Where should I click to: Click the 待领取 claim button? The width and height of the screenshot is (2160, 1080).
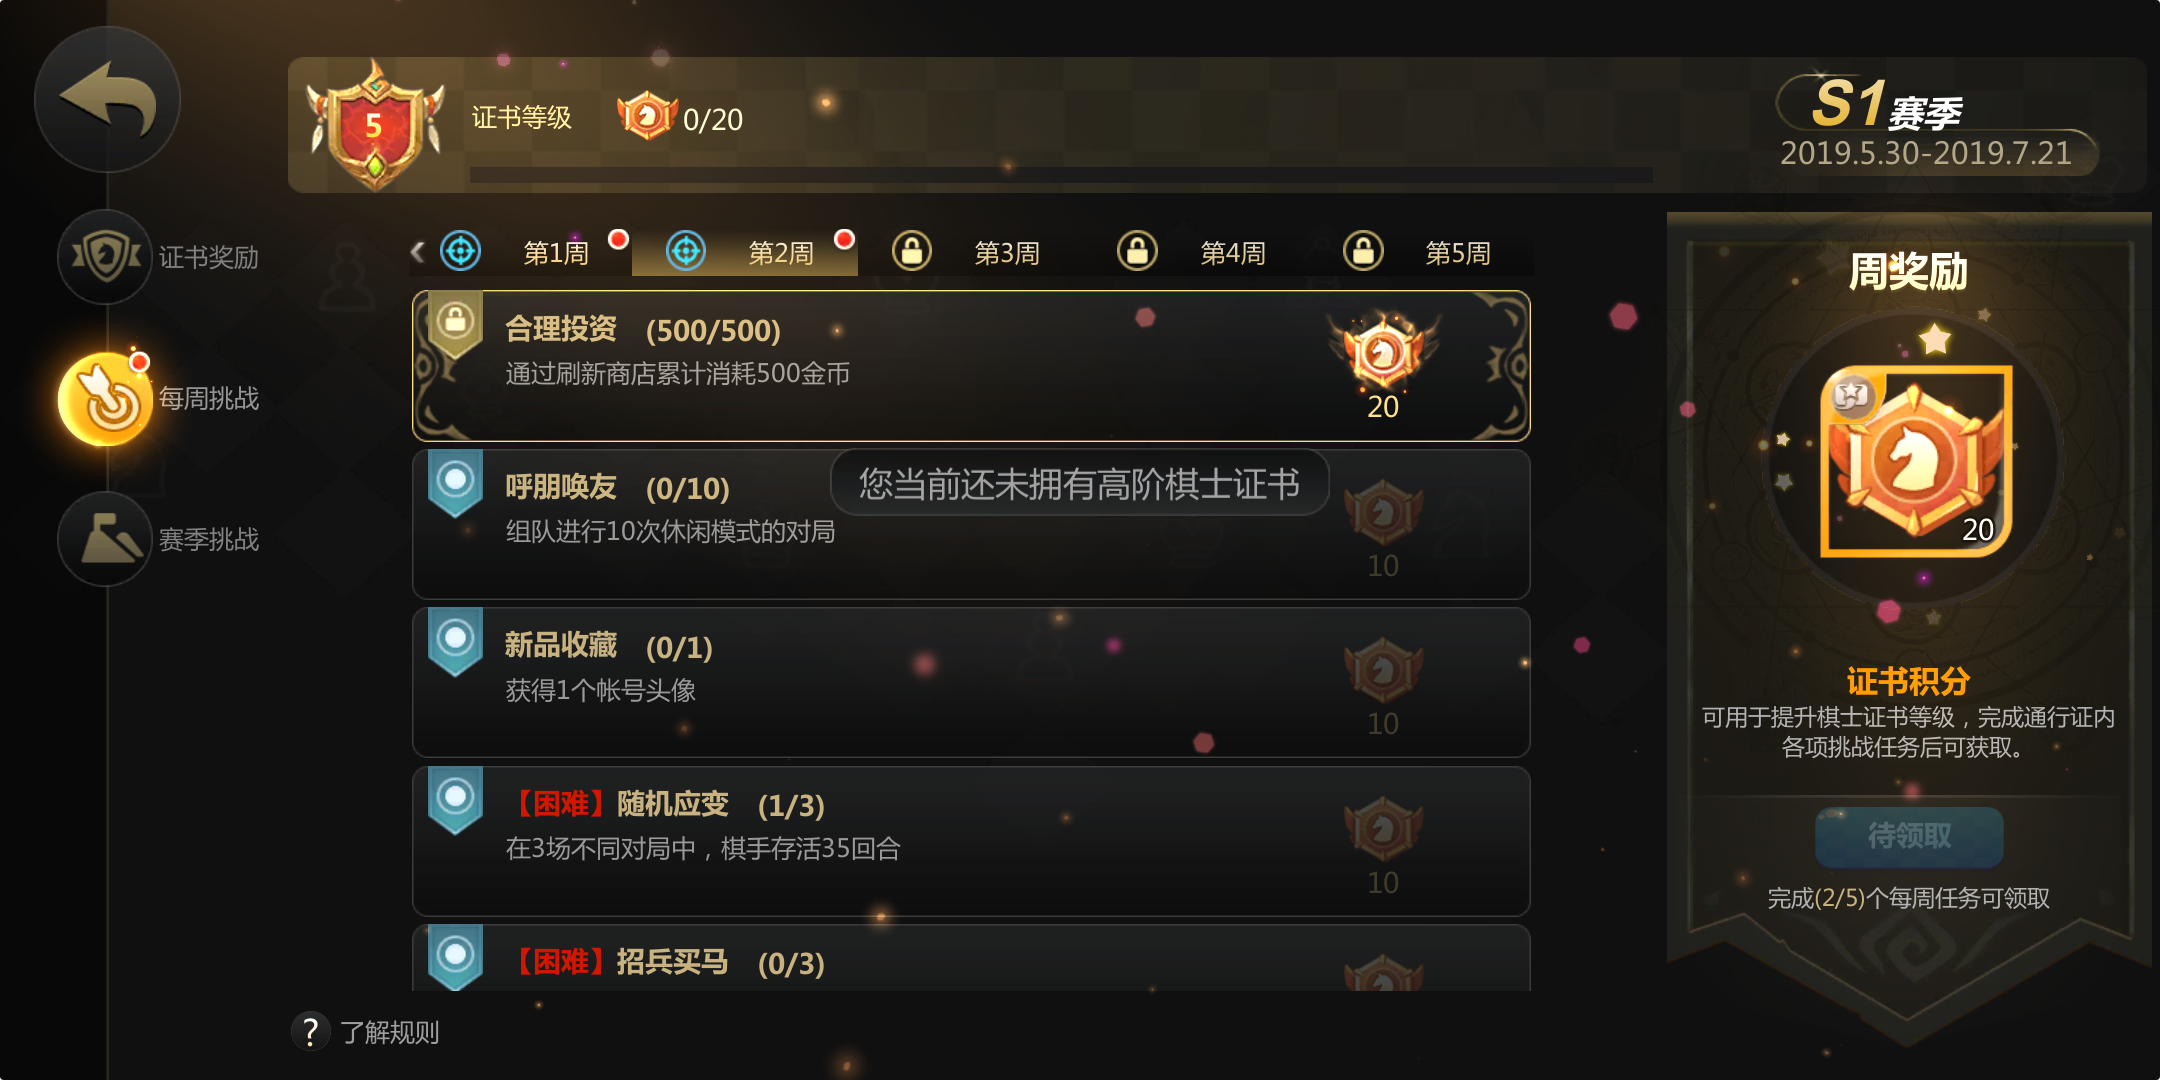tap(1909, 836)
